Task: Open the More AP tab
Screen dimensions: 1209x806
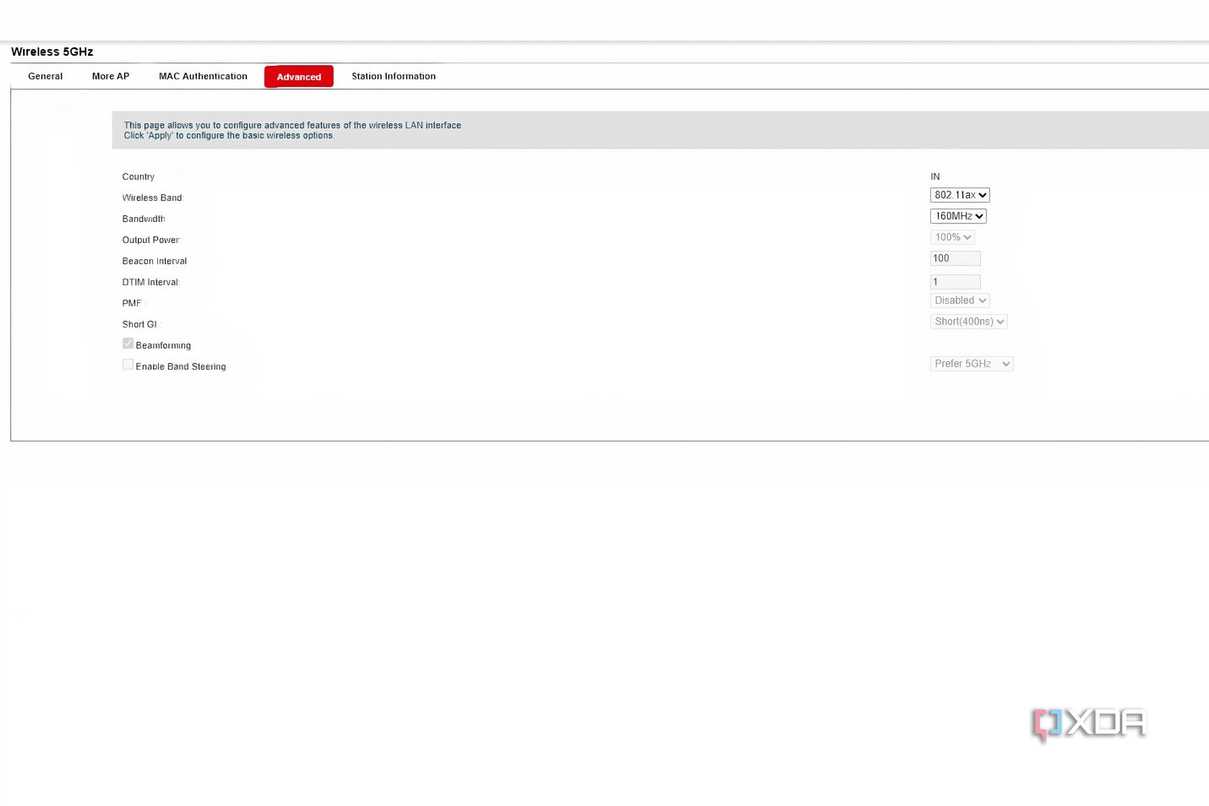Action: coord(110,76)
